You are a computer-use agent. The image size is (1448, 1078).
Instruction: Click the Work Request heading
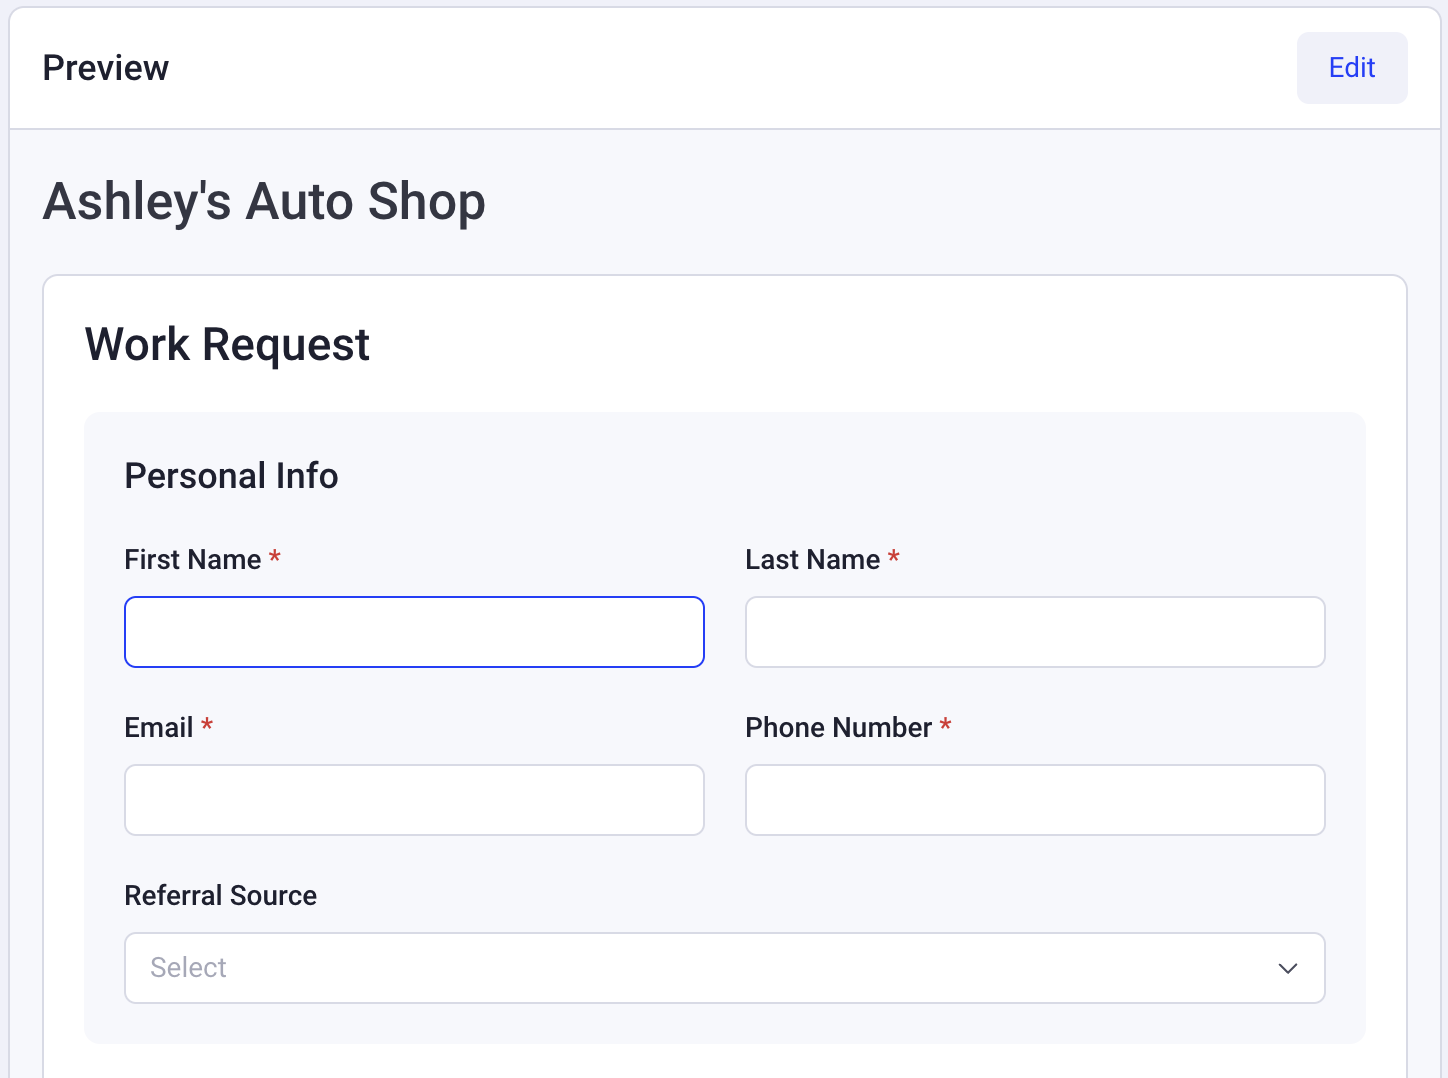[x=227, y=344]
